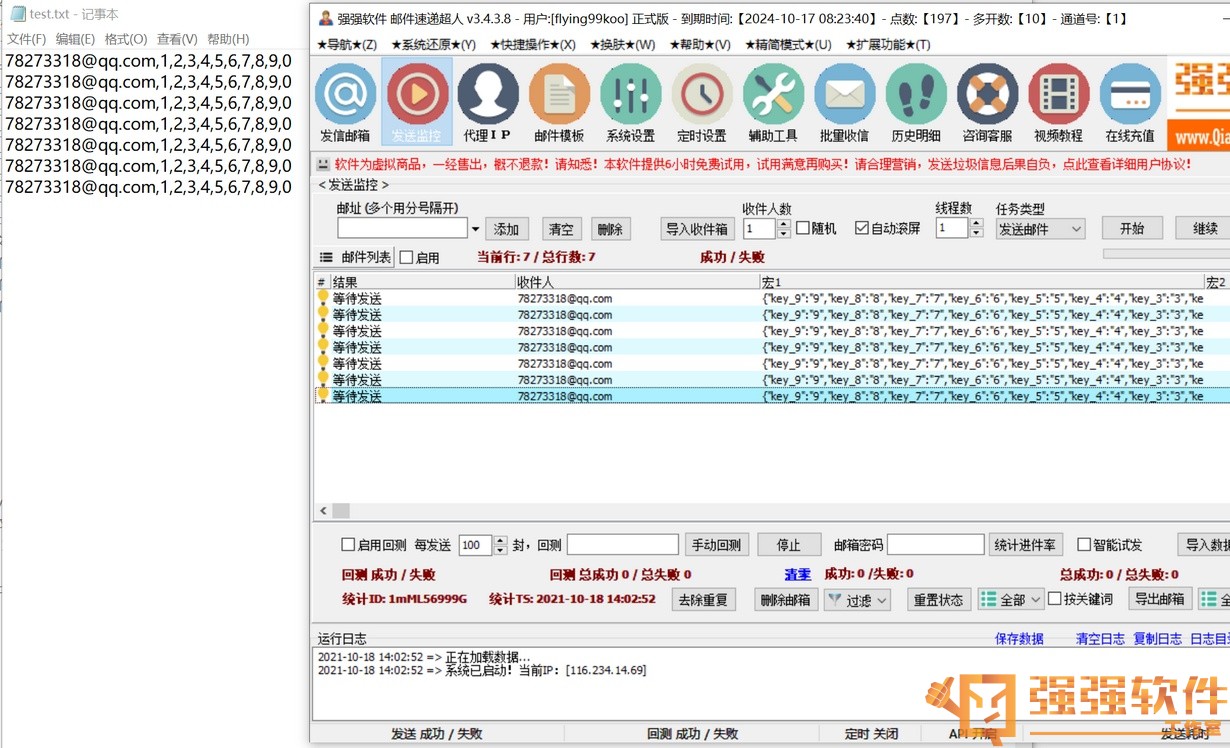Screen dimensions: 1230x748
Task: Click the 重置状态 reset status button
Action: [x=939, y=600]
